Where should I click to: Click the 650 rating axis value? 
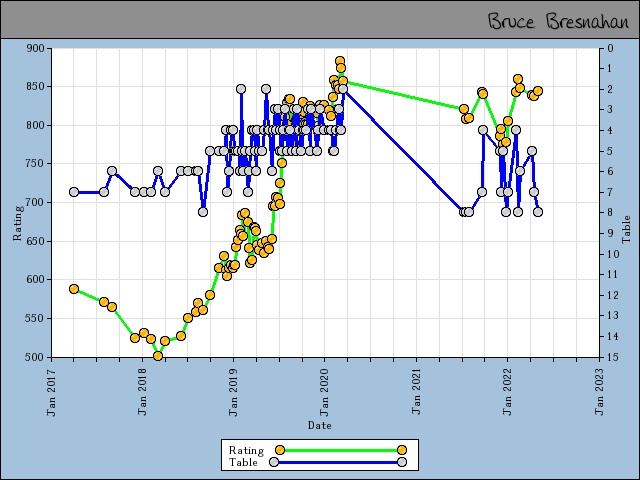(x=35, y=241)
